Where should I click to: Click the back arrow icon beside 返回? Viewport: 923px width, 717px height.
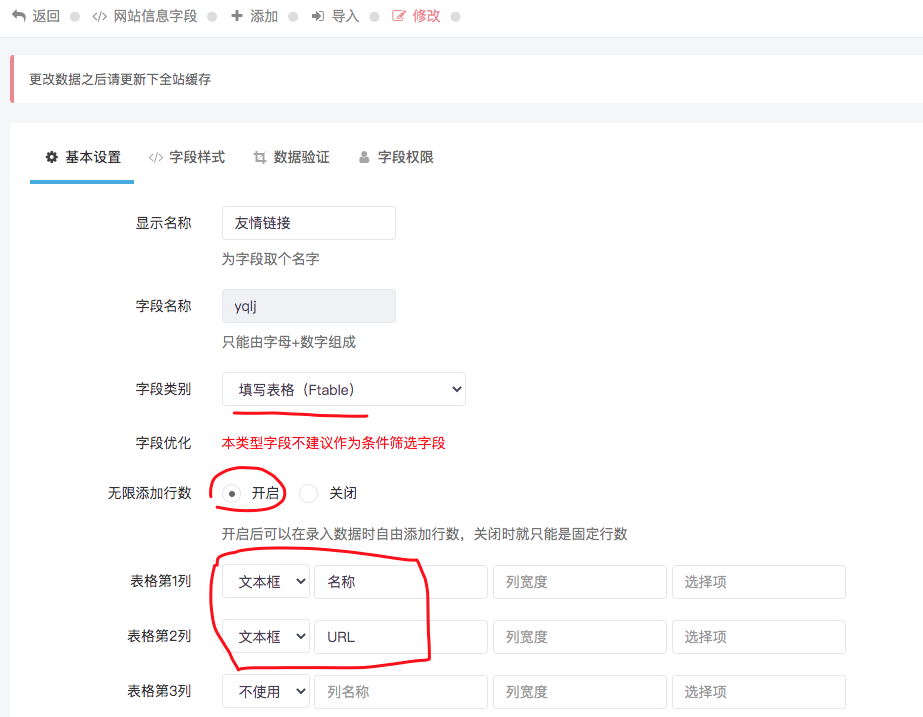(x=19, y=16)
